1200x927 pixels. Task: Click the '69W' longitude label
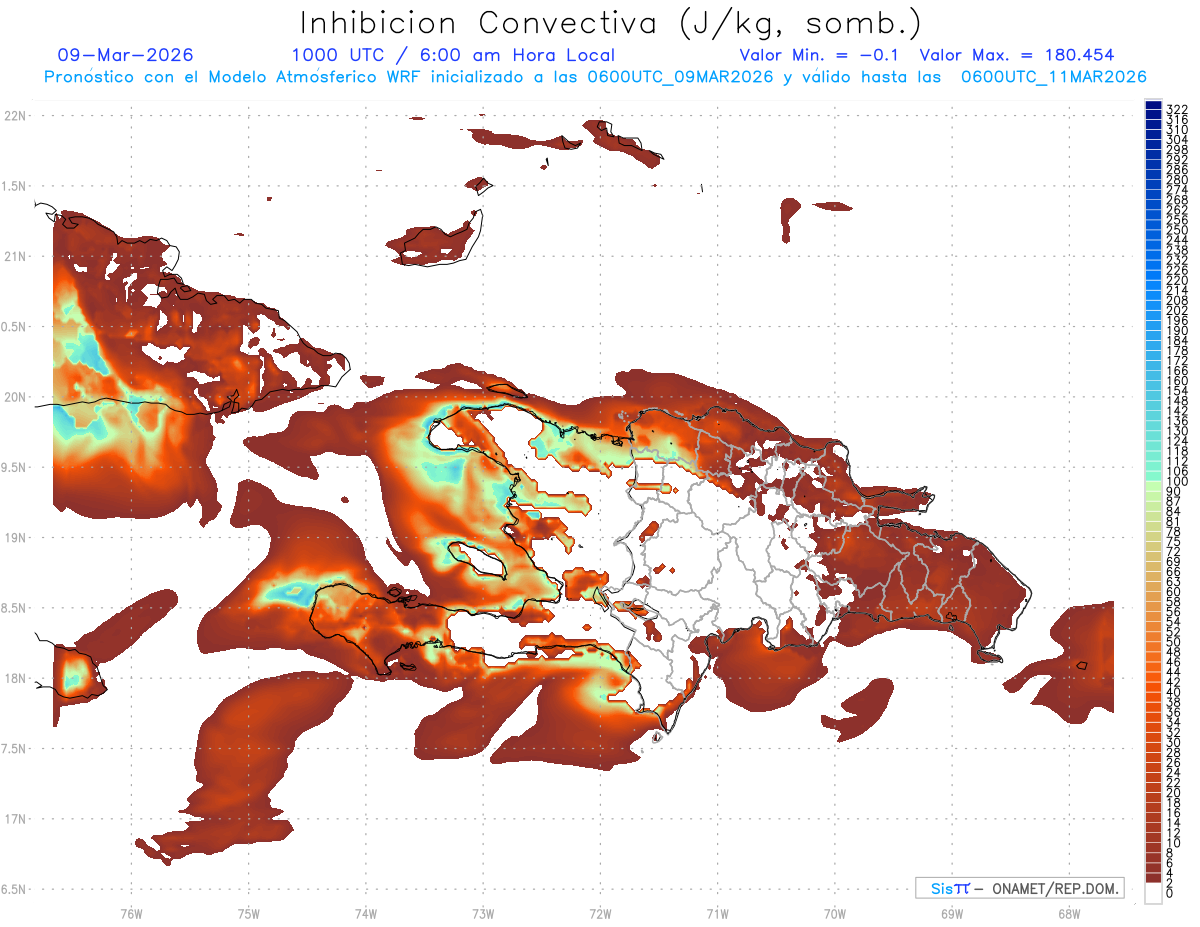pos(951,913)
